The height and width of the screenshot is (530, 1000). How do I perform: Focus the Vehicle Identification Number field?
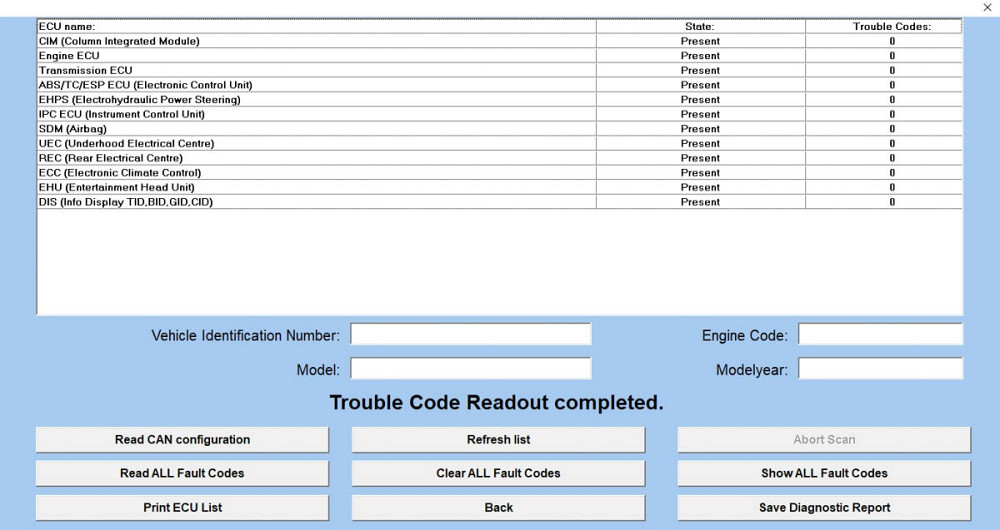click(471, 334)
